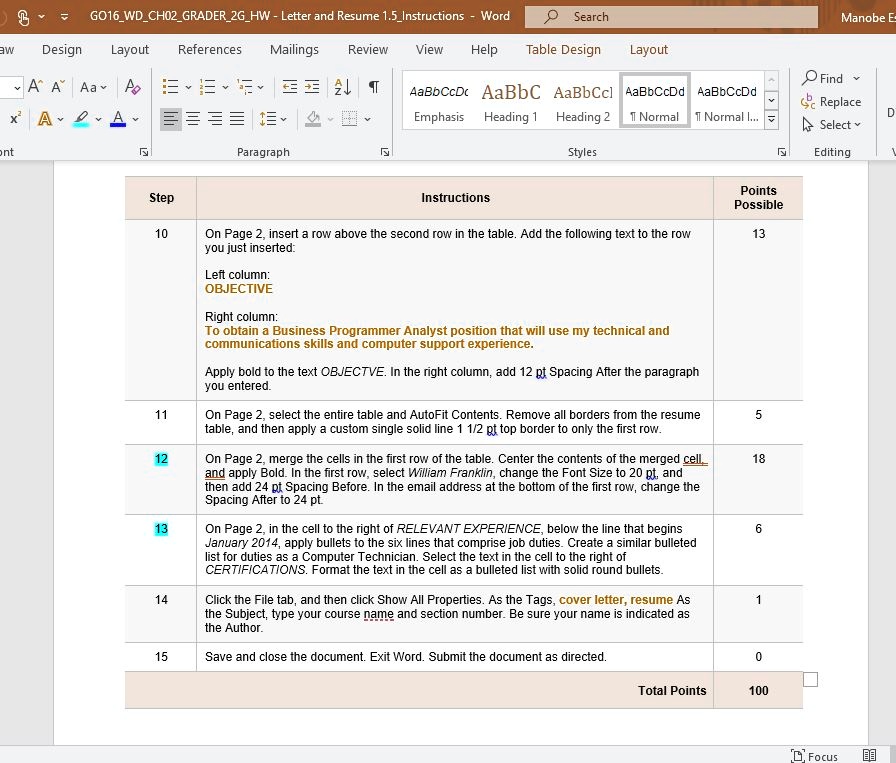Open the Review ribbon tab
The image size is (896, 763).
pyautogui.click(x=367, y=49)
